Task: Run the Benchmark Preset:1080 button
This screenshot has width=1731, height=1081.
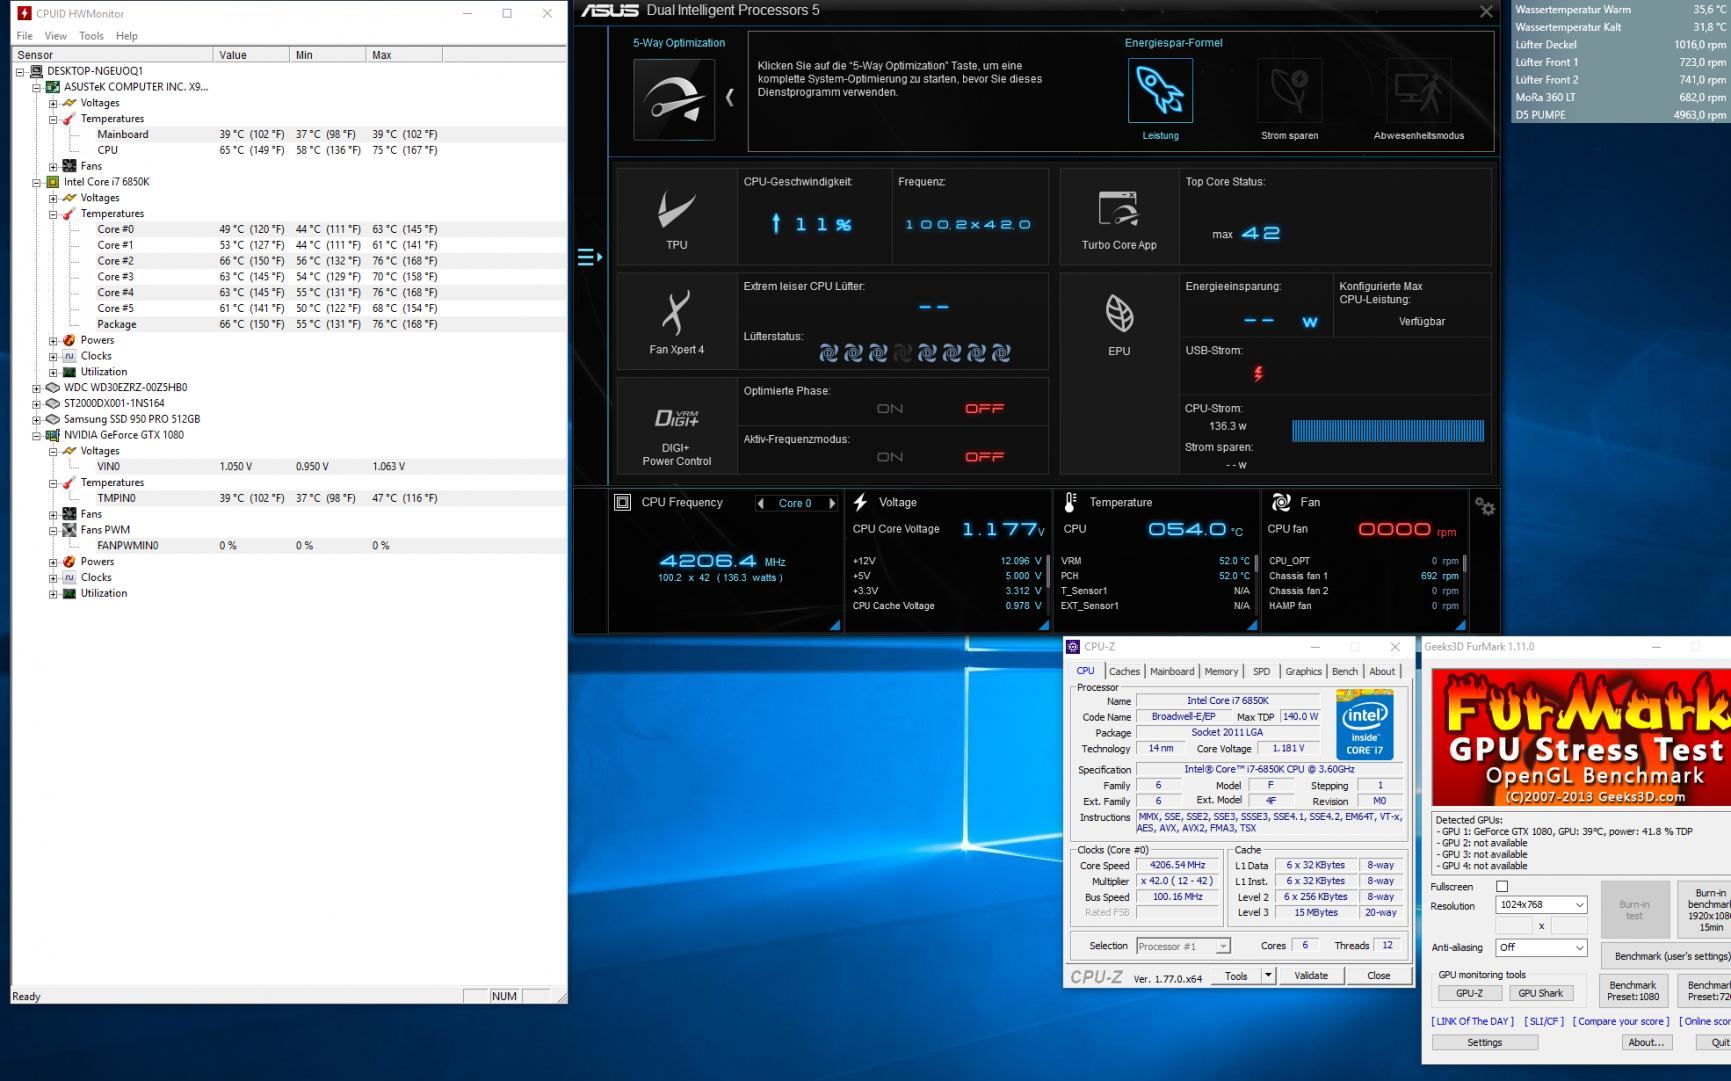Action: click(x=1633, y=990)
